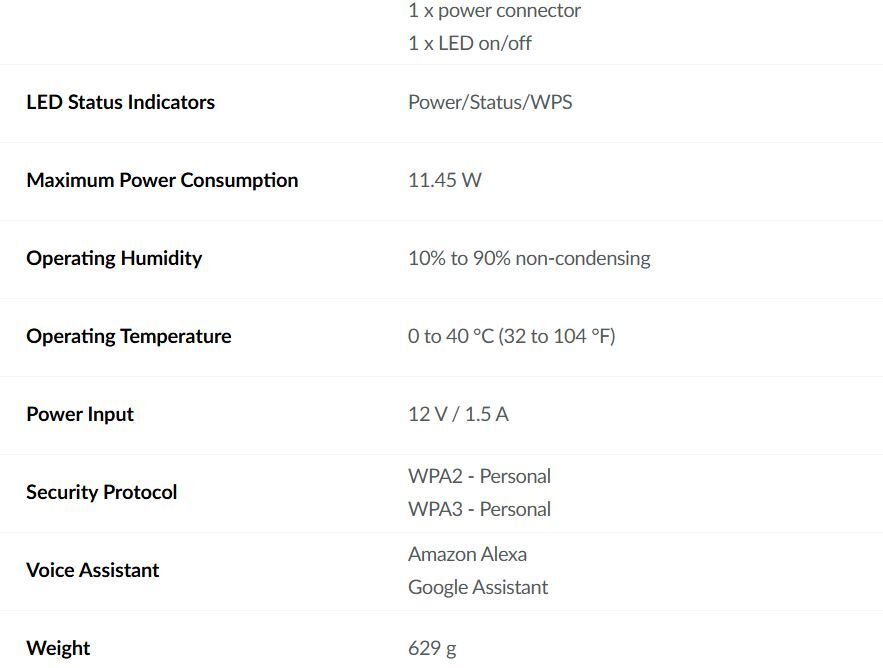
Task: Click the Maximum Power Consumption label
Action: coord(162,180)
